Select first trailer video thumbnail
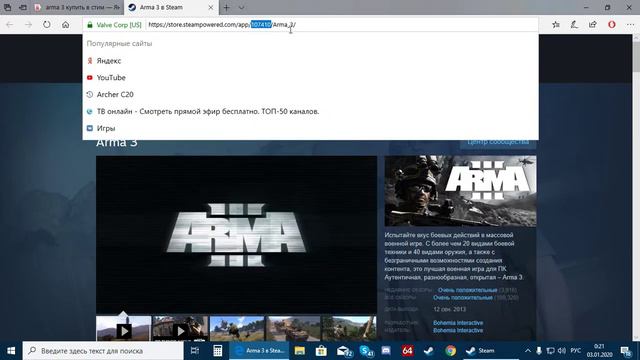Image resolution: width=640 pixels, height=360 pixels. pyautogui.click(x=124, y=328)
